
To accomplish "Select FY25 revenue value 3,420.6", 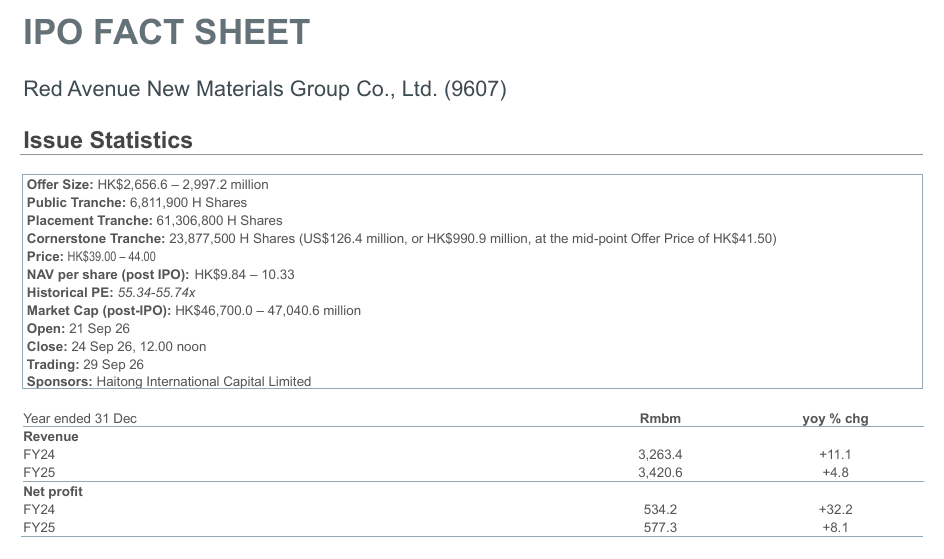I will tap(660, 472).
